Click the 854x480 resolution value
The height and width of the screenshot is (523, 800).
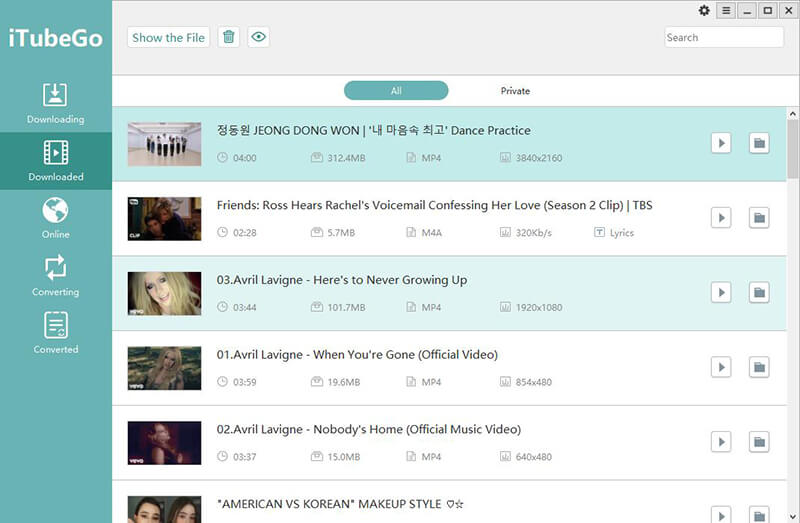pyautogui.click(x=534, y=382)
